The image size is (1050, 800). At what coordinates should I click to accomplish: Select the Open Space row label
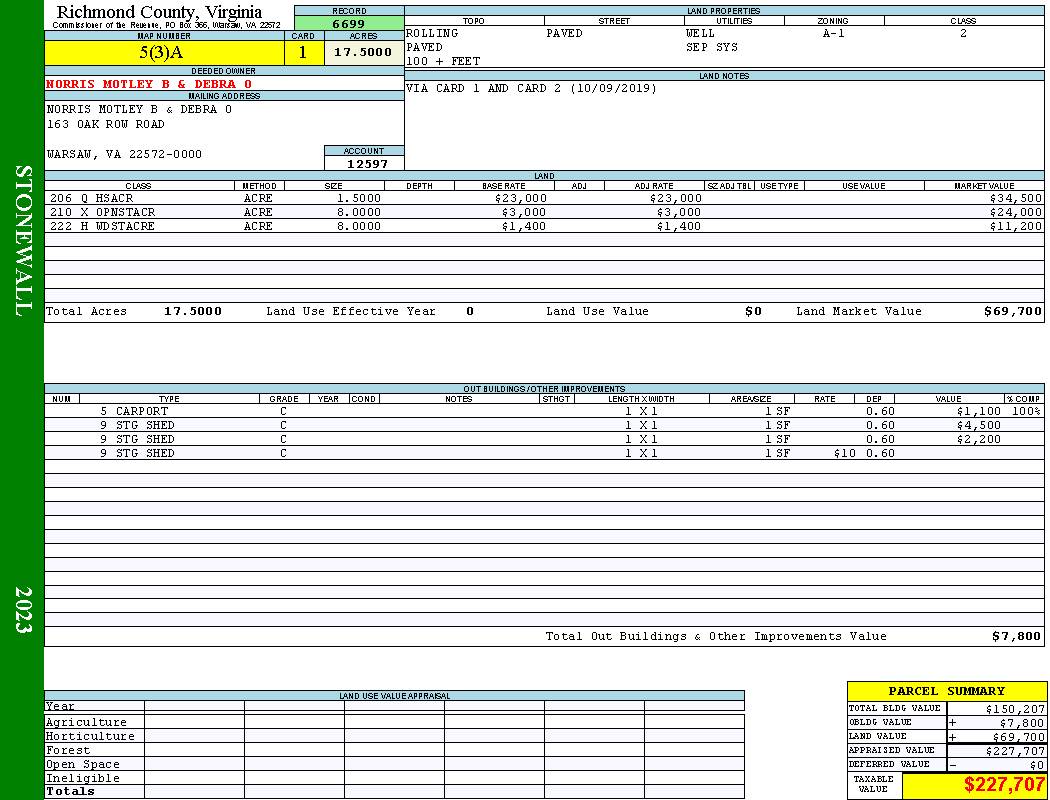(x=82, y=765)
